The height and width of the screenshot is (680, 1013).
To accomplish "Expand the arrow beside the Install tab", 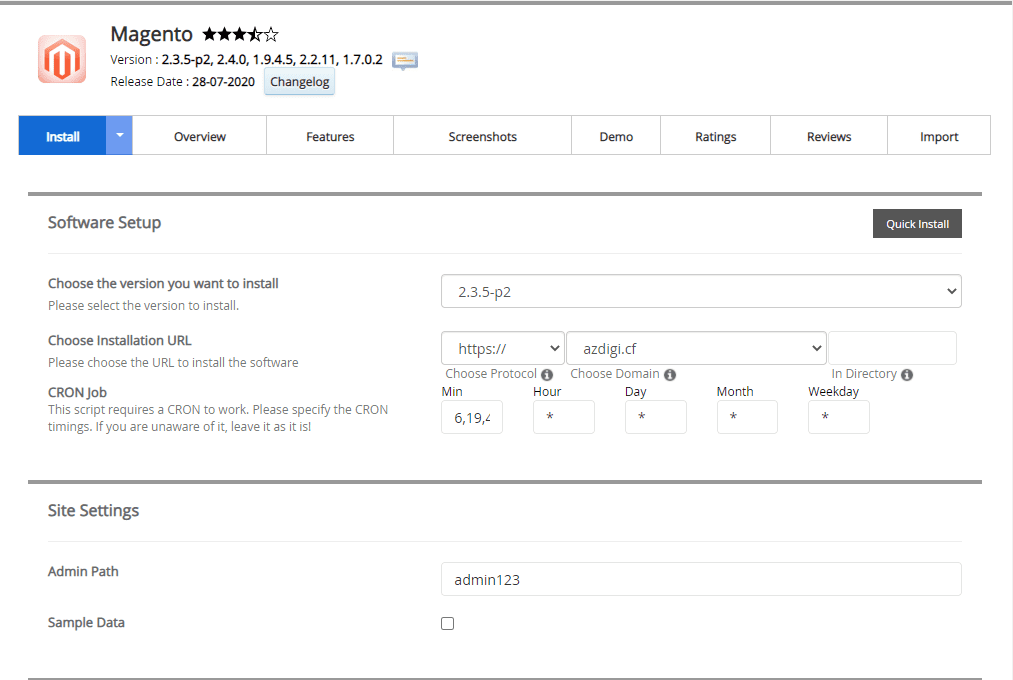I will pos(117,135).
